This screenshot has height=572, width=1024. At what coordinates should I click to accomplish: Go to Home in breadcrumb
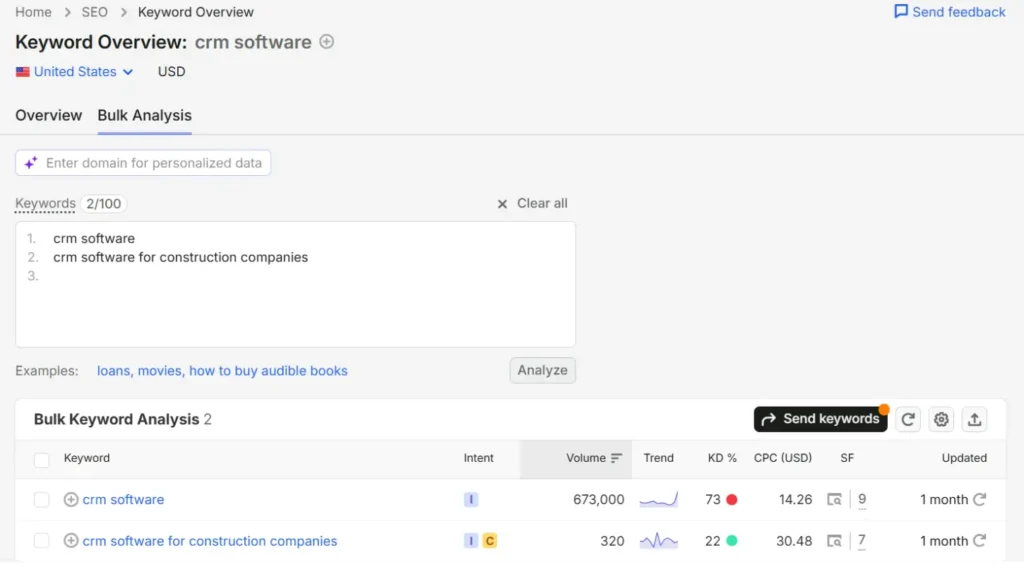tap(33, 12)
